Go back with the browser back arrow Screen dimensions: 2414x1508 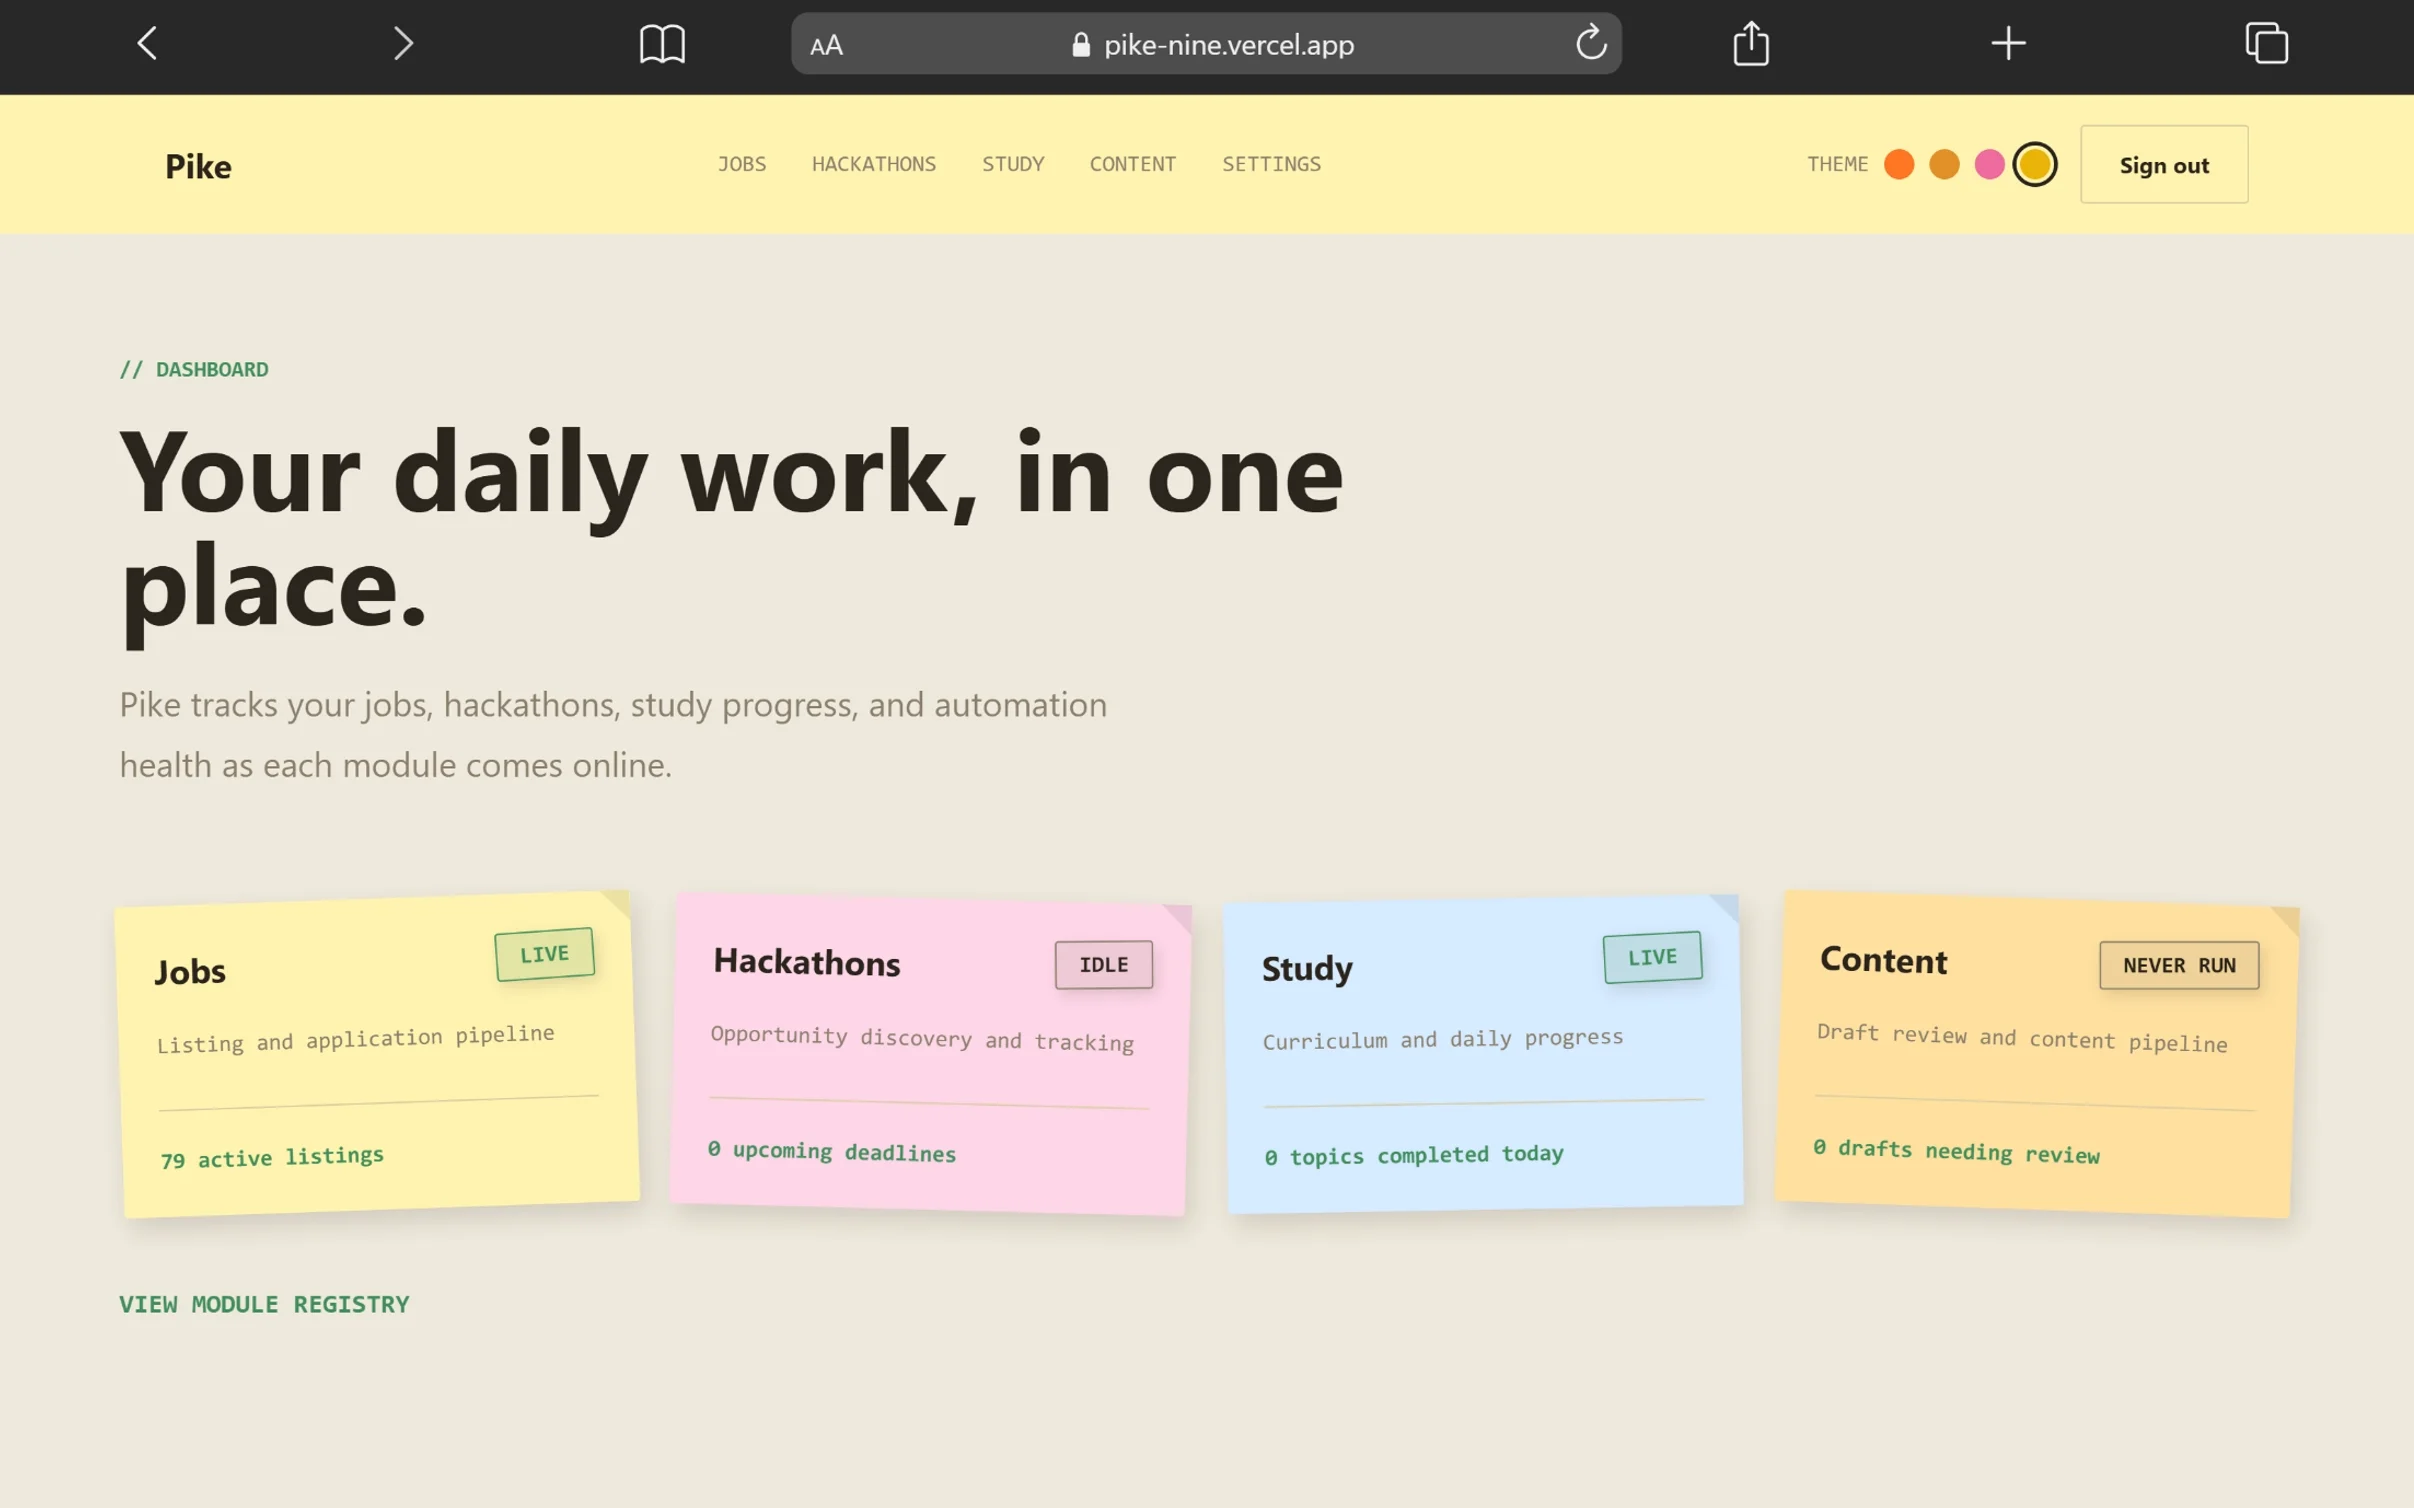pos(147,43)
